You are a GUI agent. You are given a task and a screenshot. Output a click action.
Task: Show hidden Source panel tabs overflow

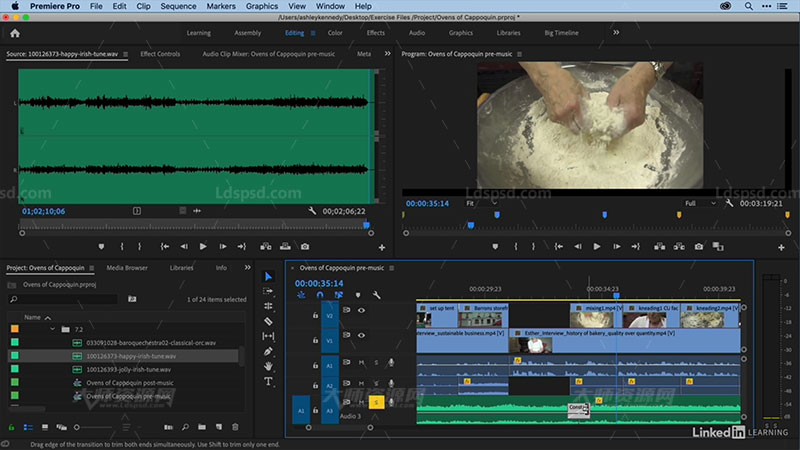point(387,54)
